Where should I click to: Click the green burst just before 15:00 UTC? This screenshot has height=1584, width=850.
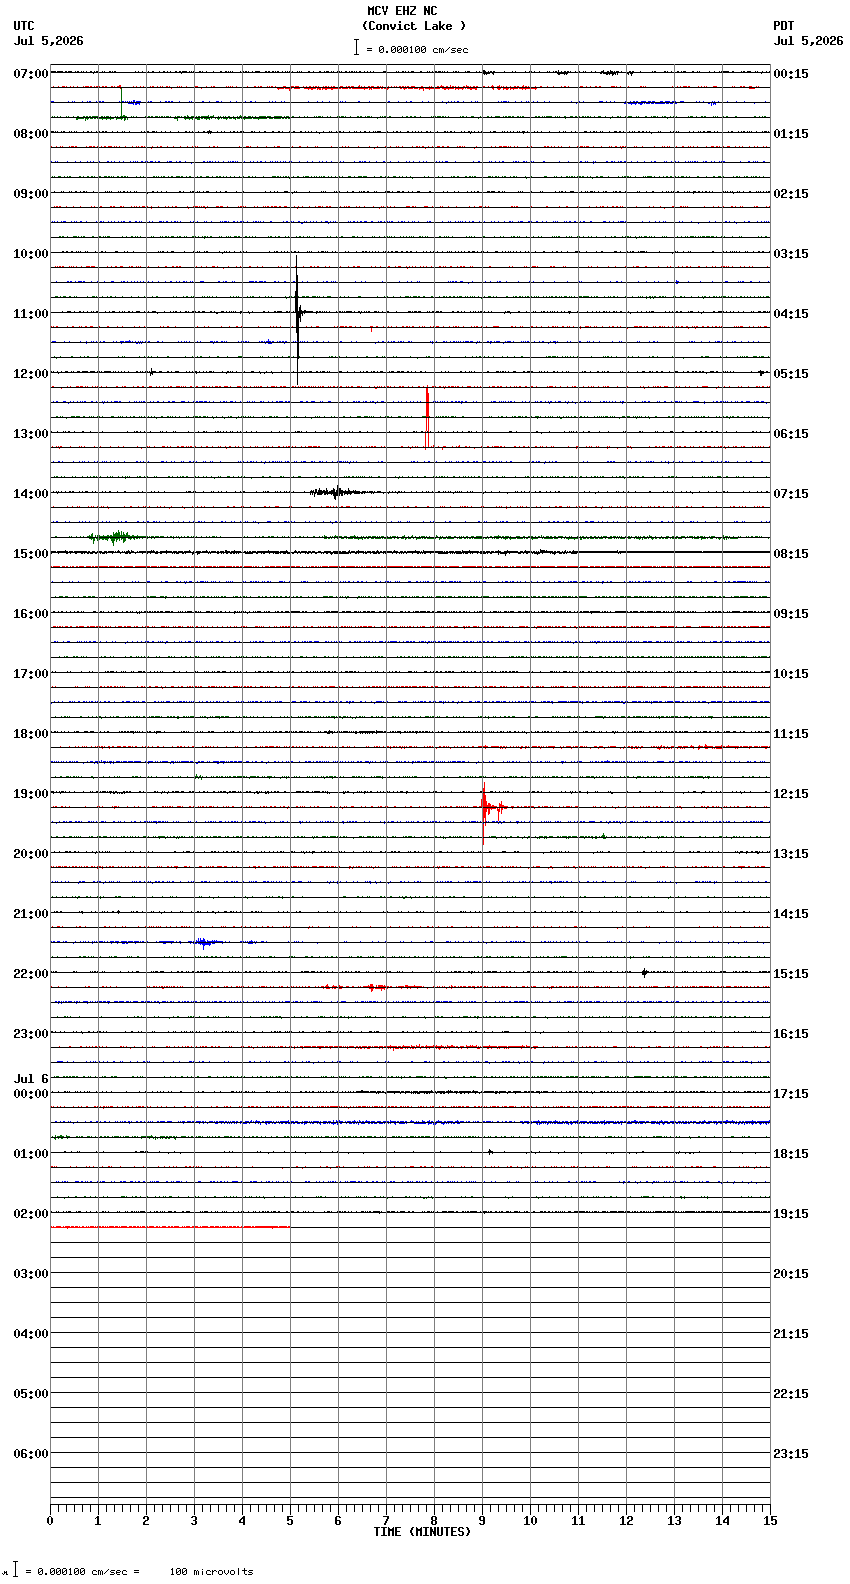click(x=114, y=537)
